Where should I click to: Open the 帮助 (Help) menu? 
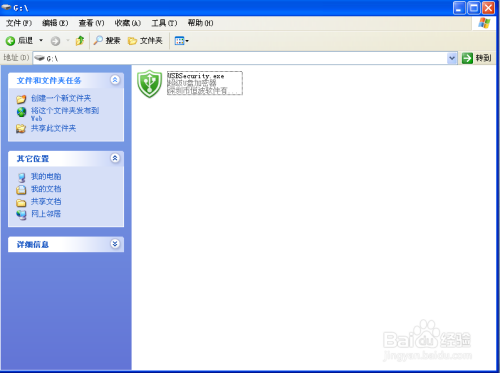click(200, 23)
